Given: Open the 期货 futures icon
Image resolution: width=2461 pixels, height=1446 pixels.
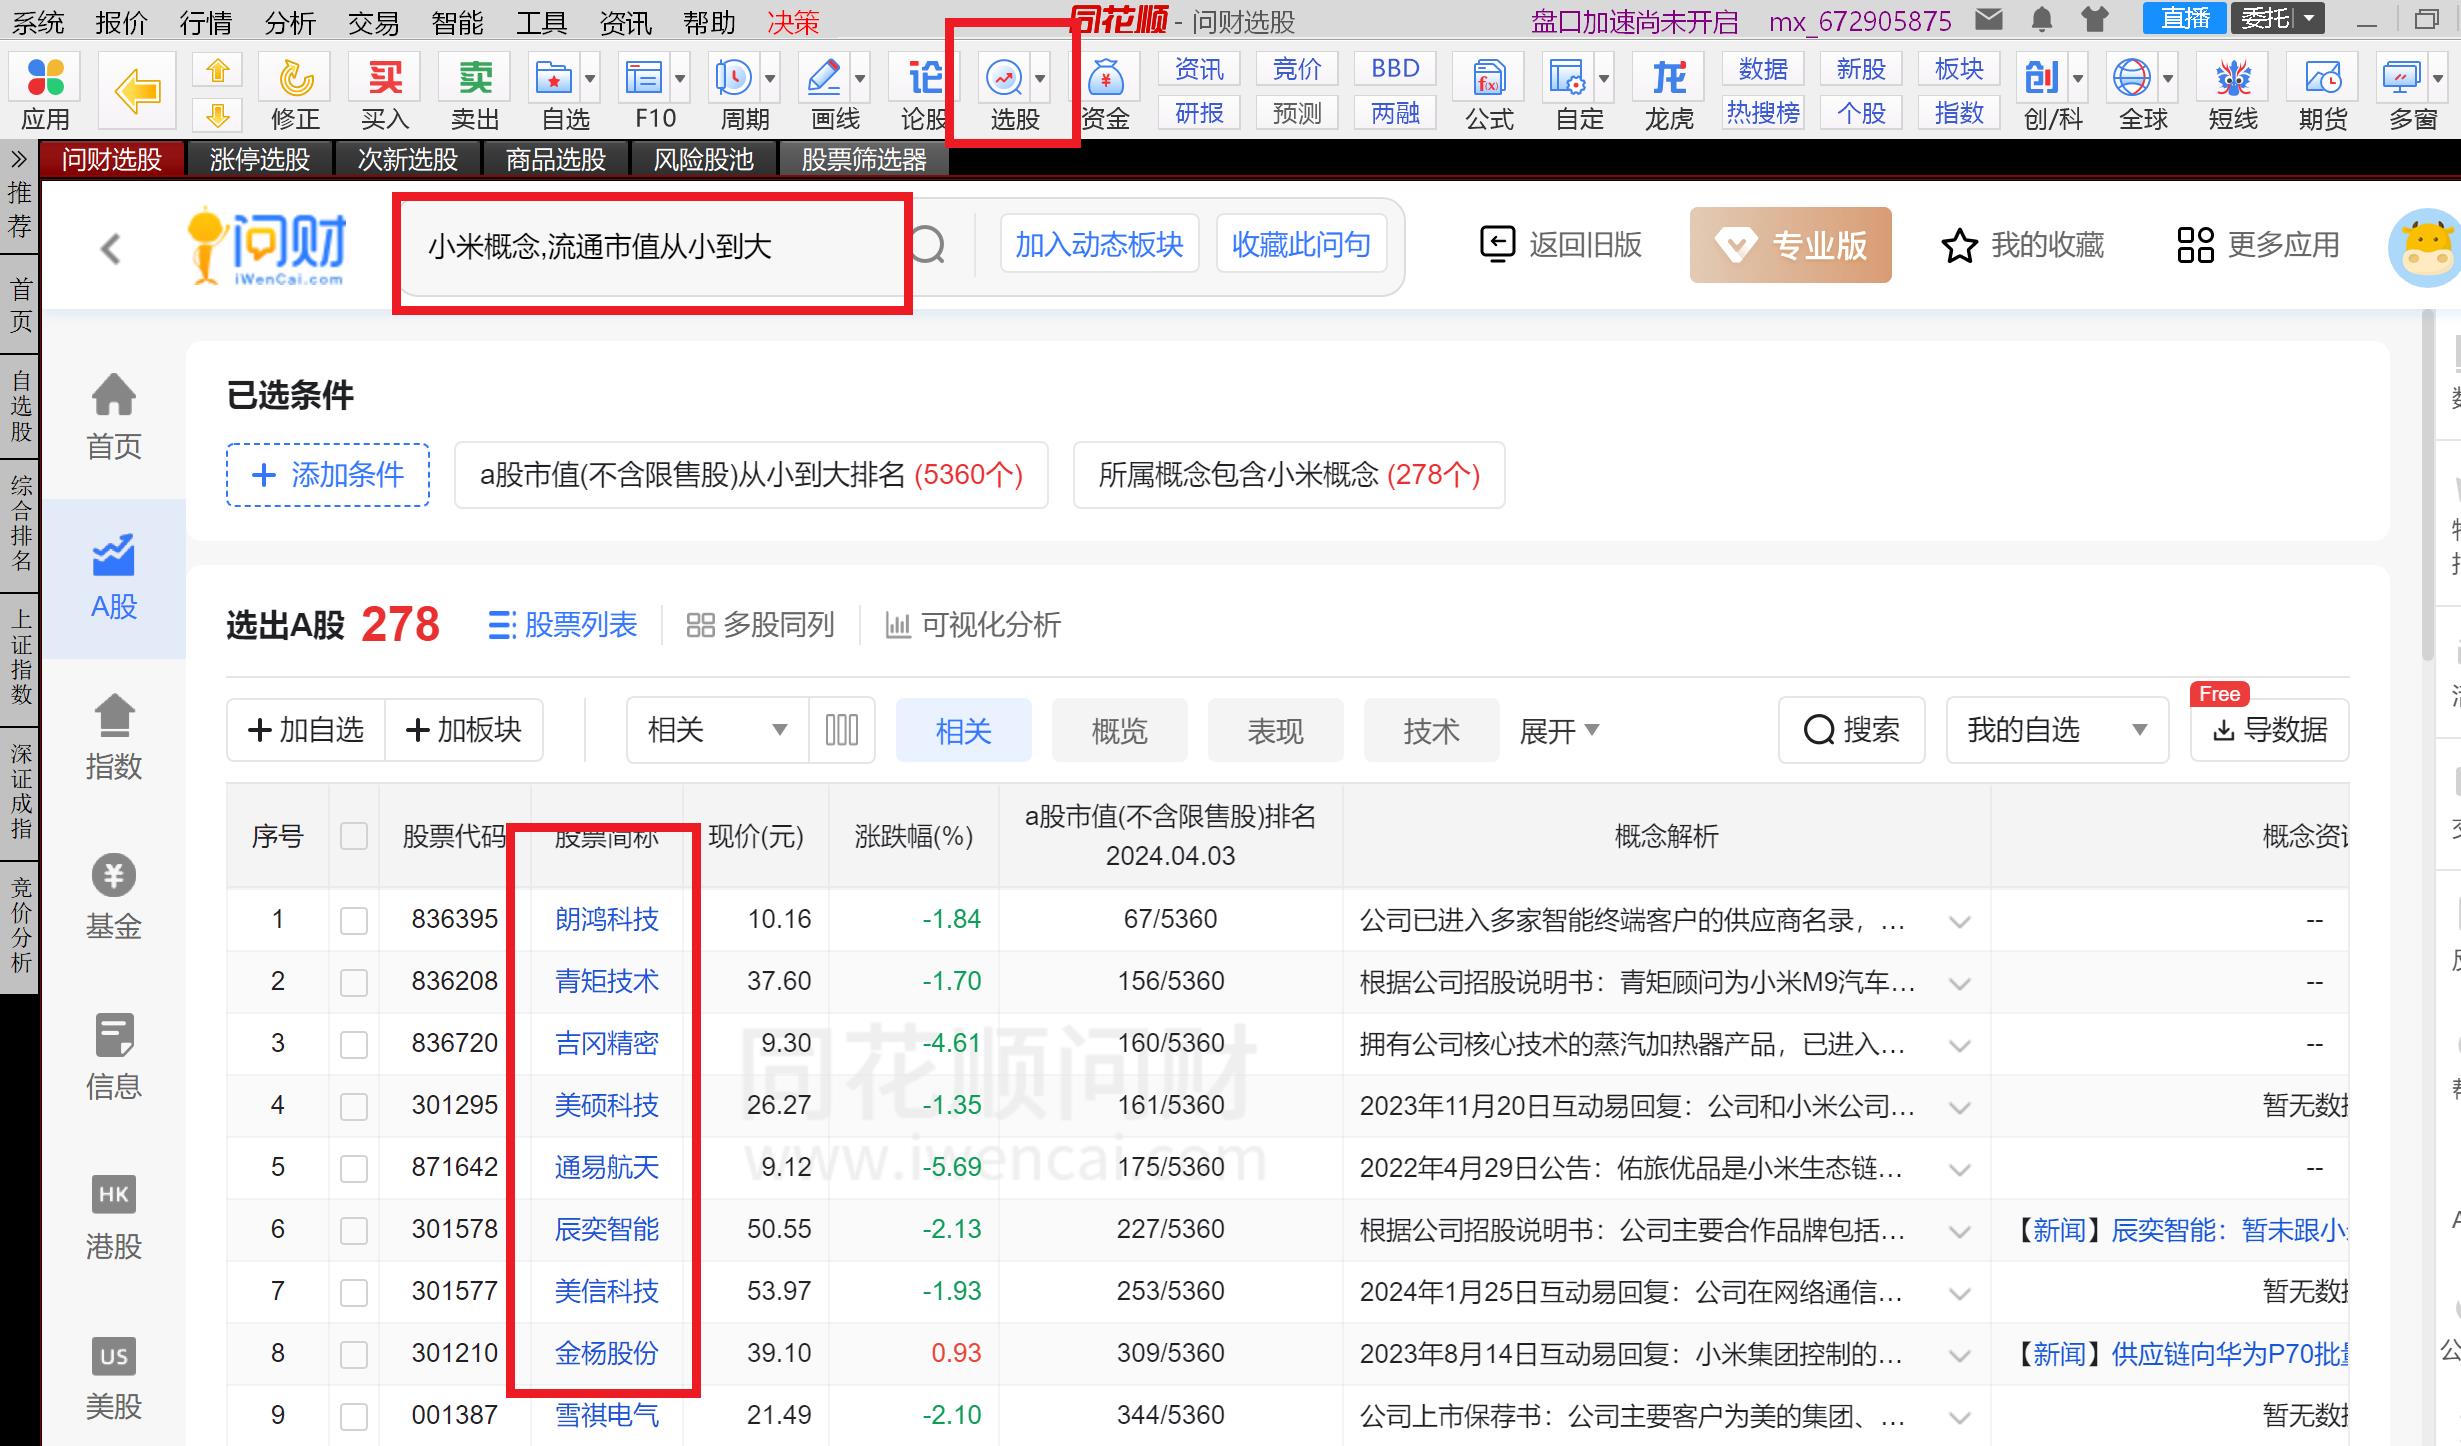Looking at the screenshot, I should tap(2322, 78).
